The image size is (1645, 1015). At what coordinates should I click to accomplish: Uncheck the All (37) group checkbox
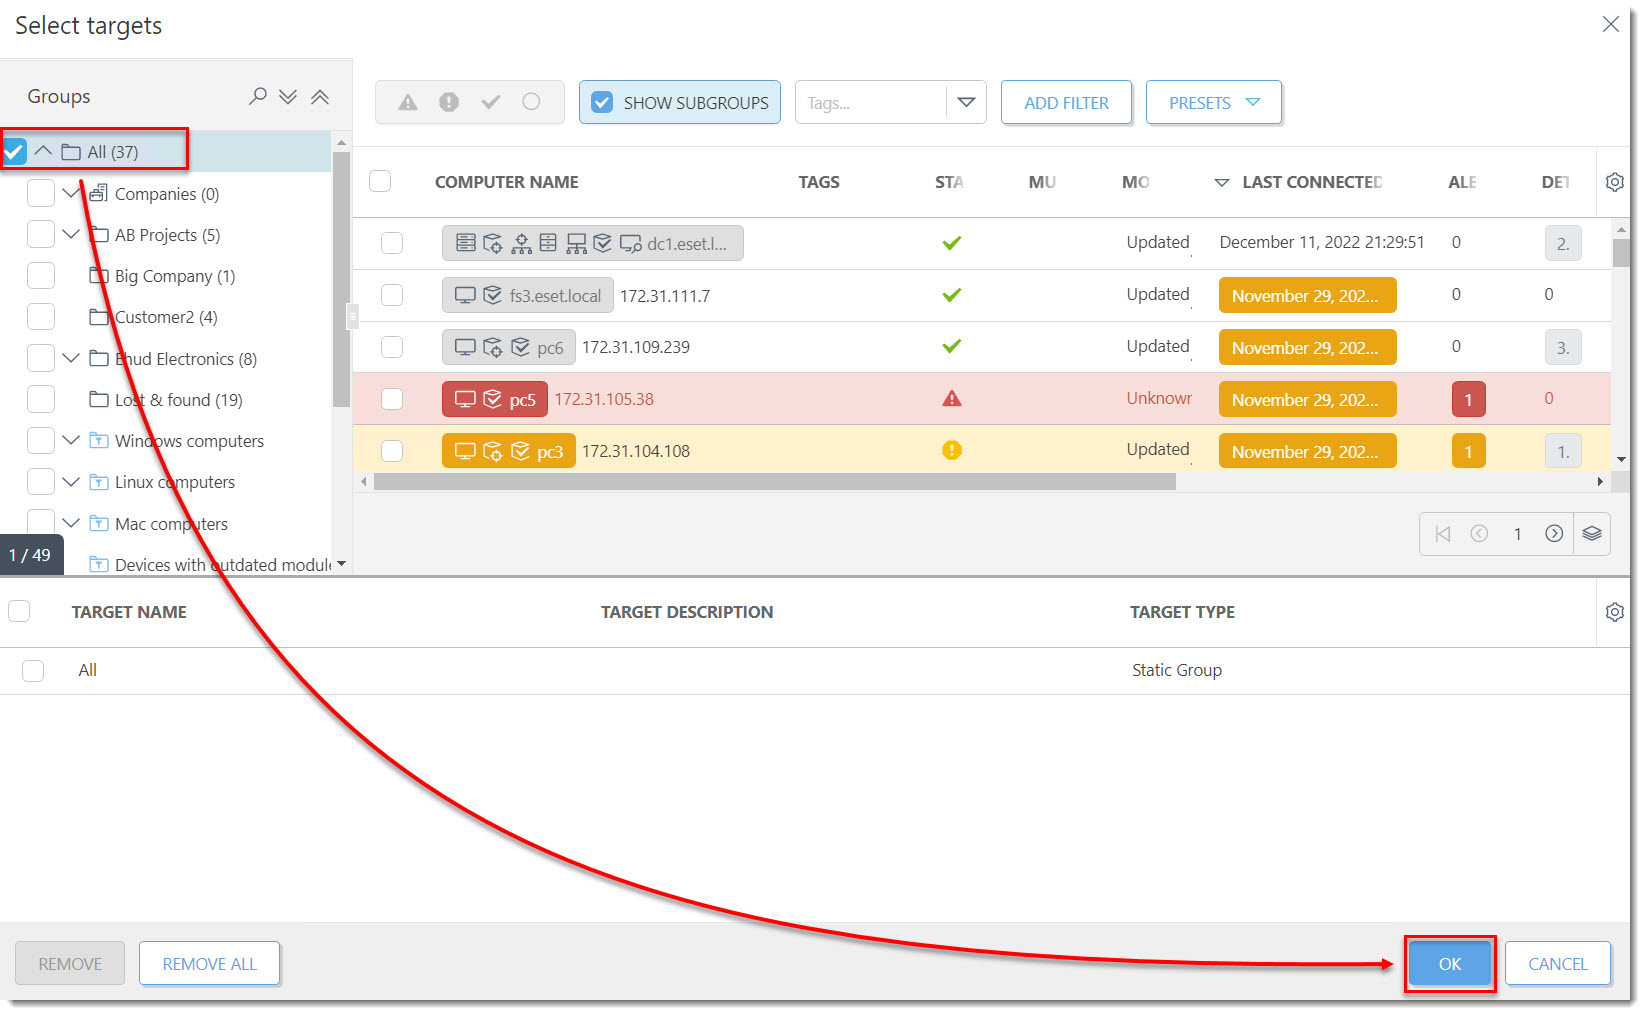click(14, 152)
